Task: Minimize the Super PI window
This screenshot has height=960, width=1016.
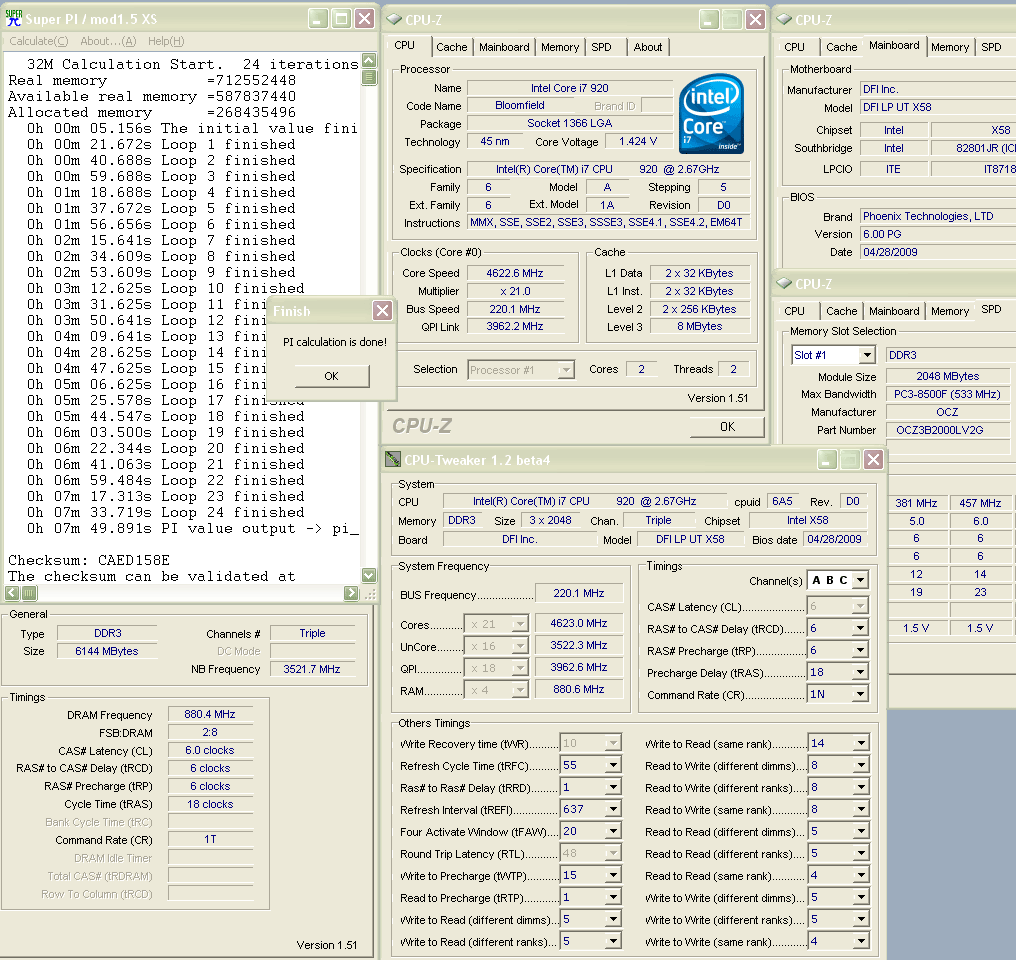Action: (318, 19)
